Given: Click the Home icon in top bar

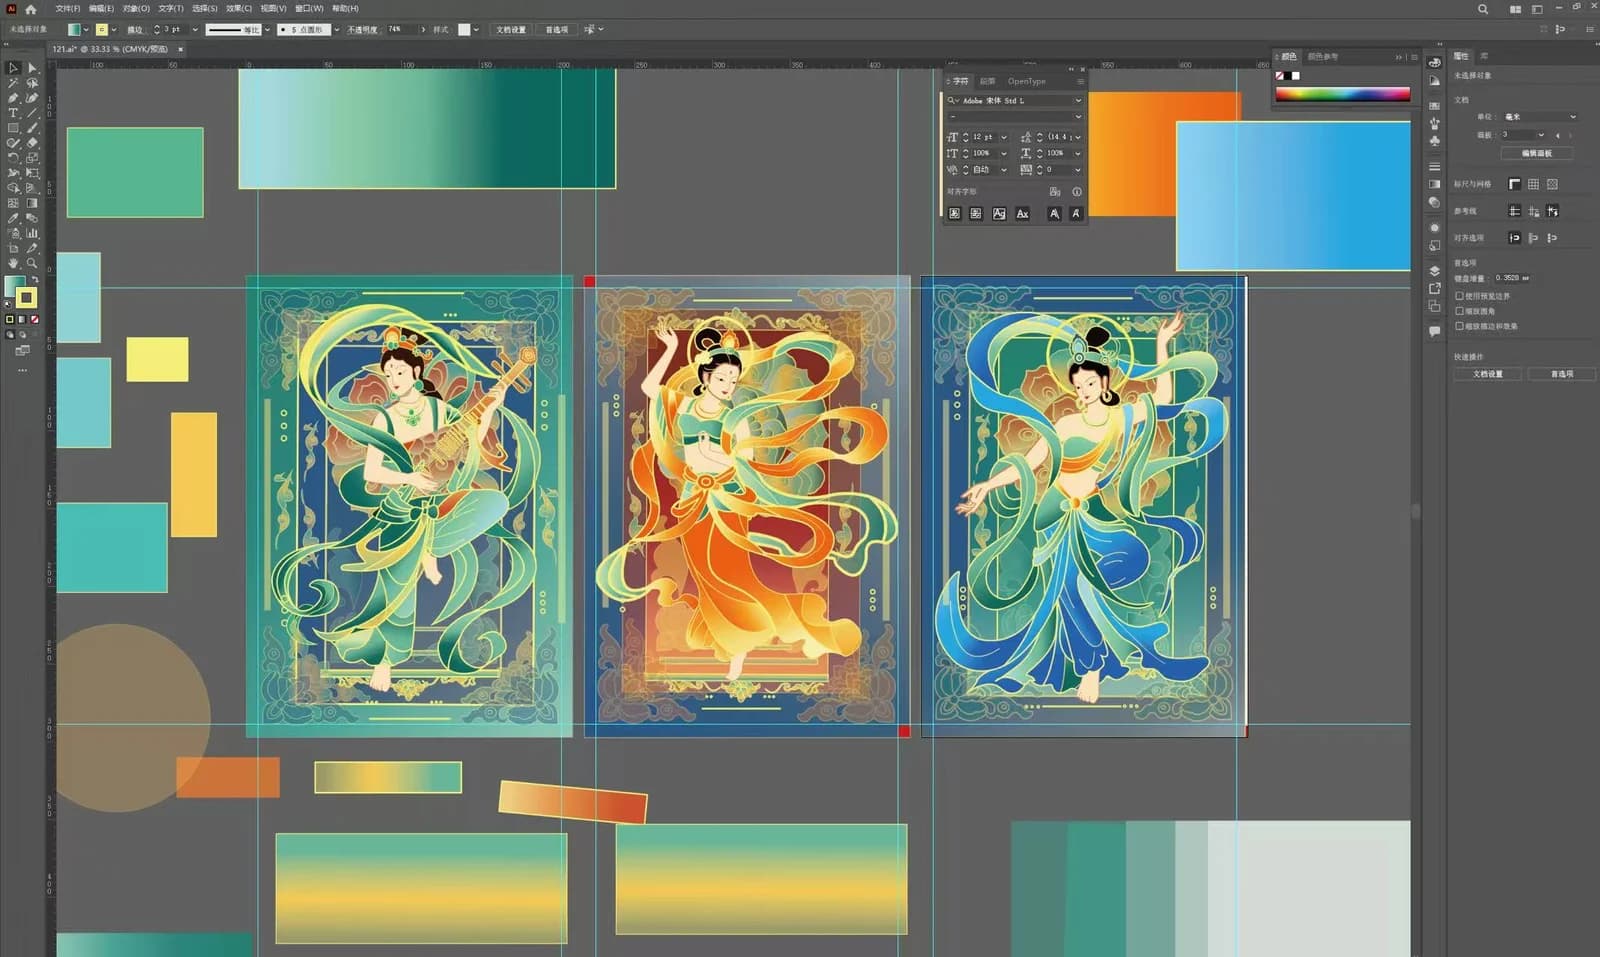Looking at the screenshot, I should pyautogui.click(x=30, y=8).
